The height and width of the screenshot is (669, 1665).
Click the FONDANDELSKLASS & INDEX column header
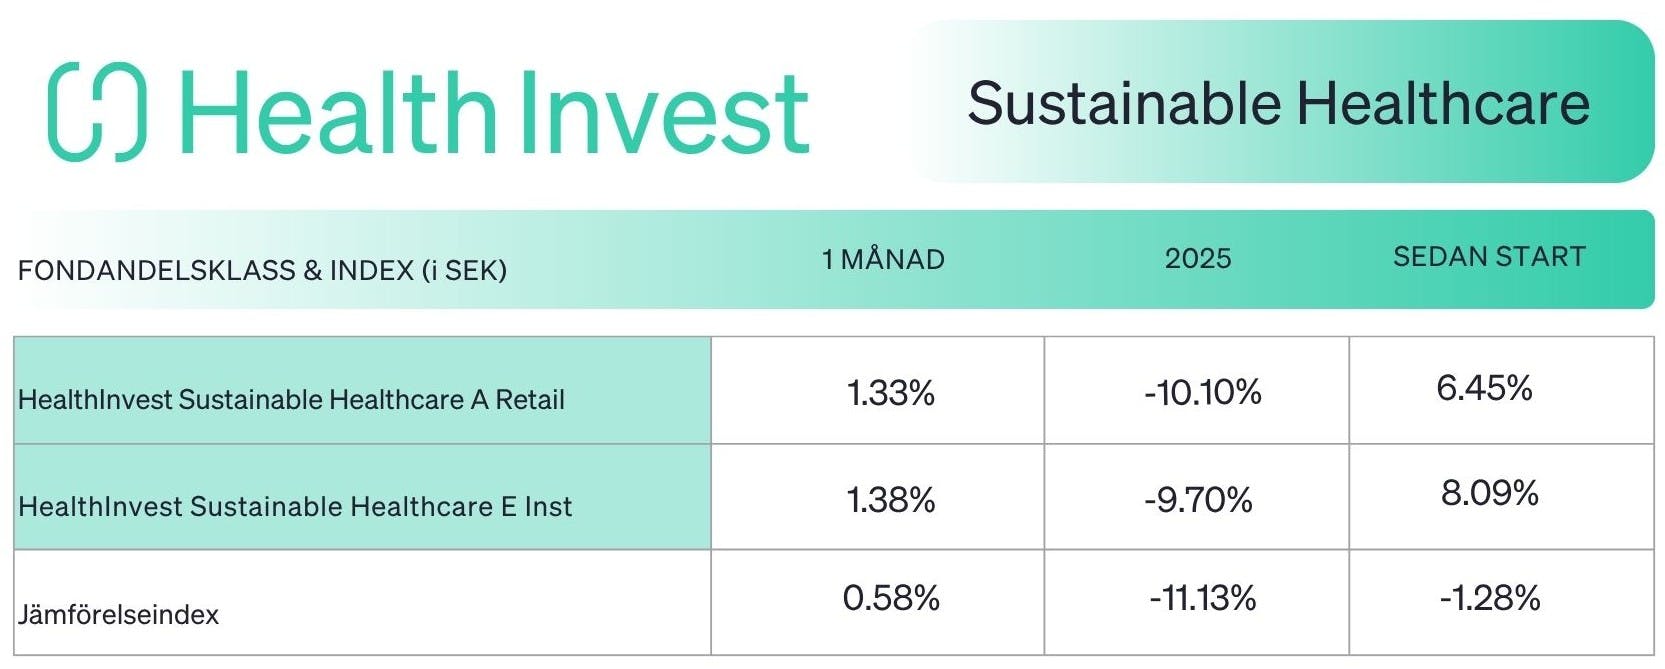262,270
